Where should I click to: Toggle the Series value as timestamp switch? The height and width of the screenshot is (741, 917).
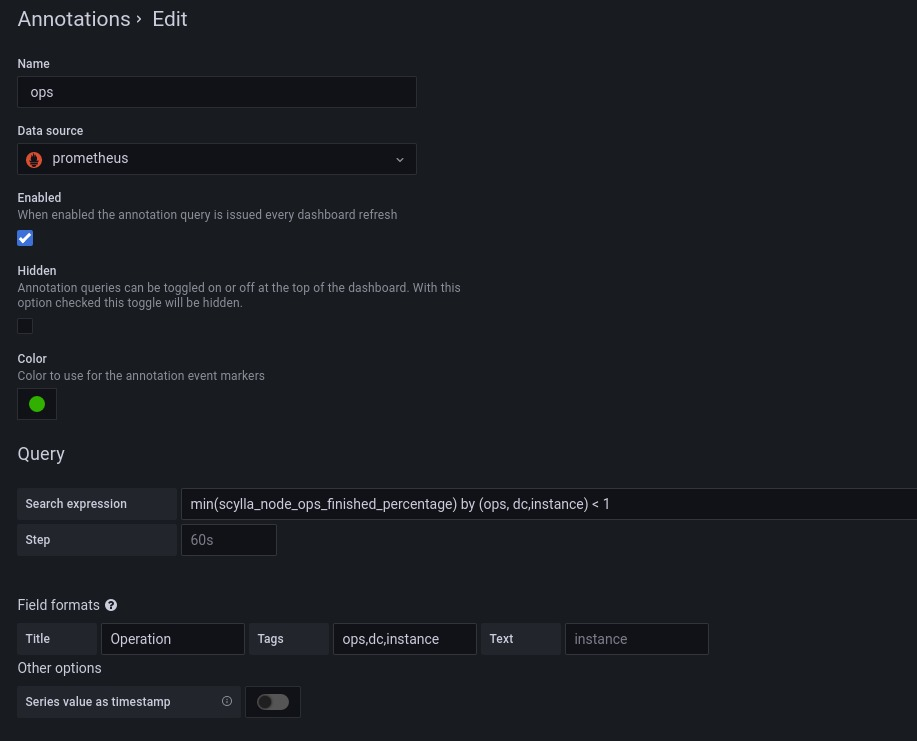pos(273,702)
